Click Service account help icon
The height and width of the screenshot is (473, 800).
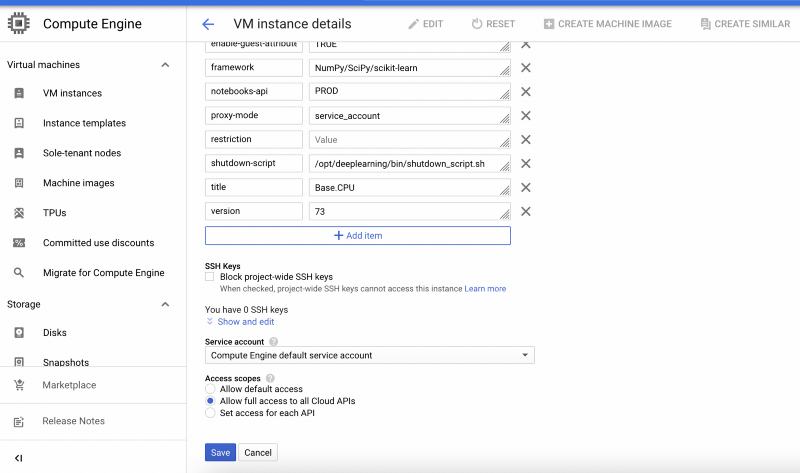click(273, 342)
